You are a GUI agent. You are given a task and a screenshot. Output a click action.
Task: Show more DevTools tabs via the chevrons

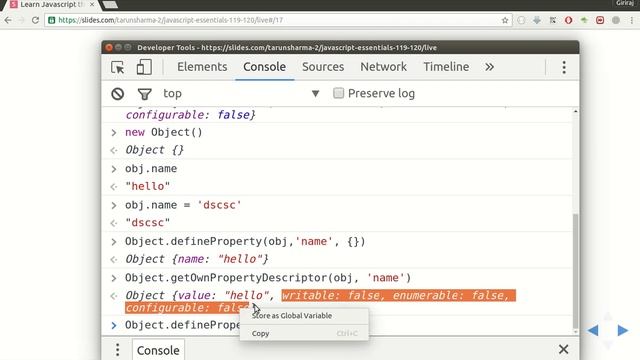(489, 67)
